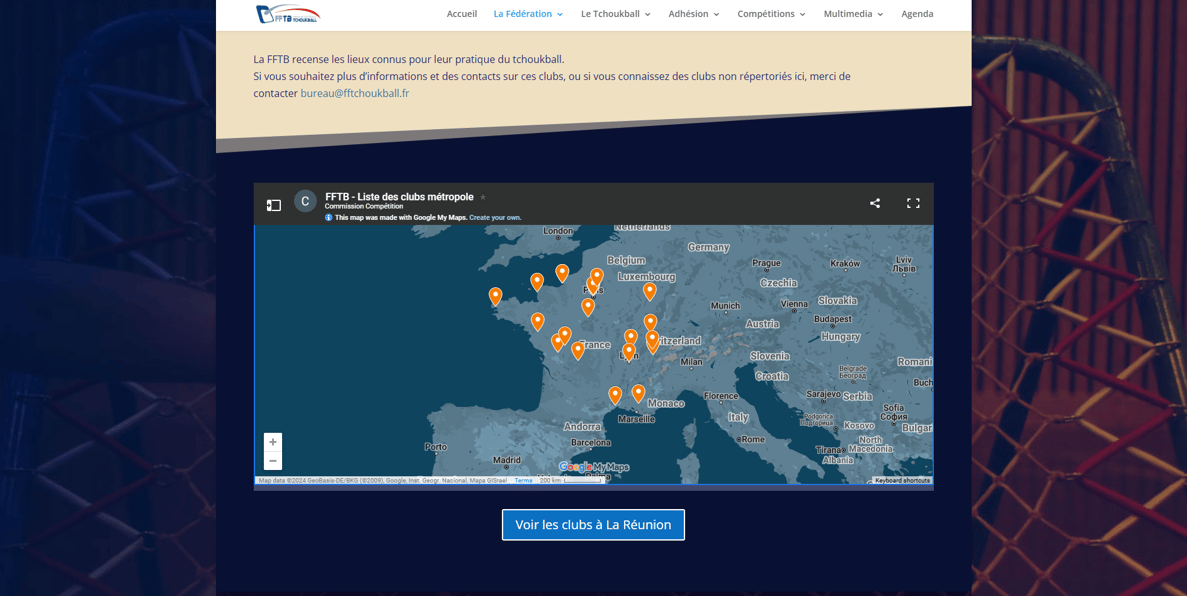Share the clubs map
Image resolution: width=1187 pixels, height=596 pixels.
pyautogui.click(x=875, y=203)
